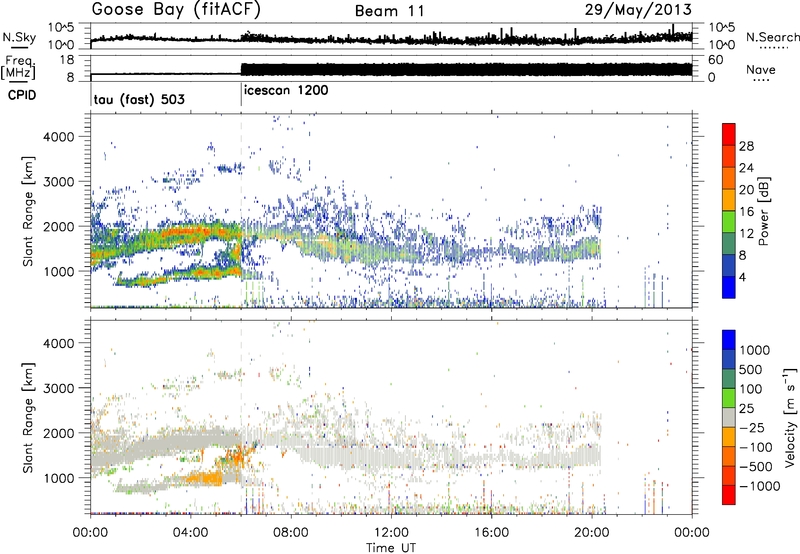Screen dimensions: 800x554
Task: Click the bright blue bottom segment of the power colorbar
Action: click(729, 288)
